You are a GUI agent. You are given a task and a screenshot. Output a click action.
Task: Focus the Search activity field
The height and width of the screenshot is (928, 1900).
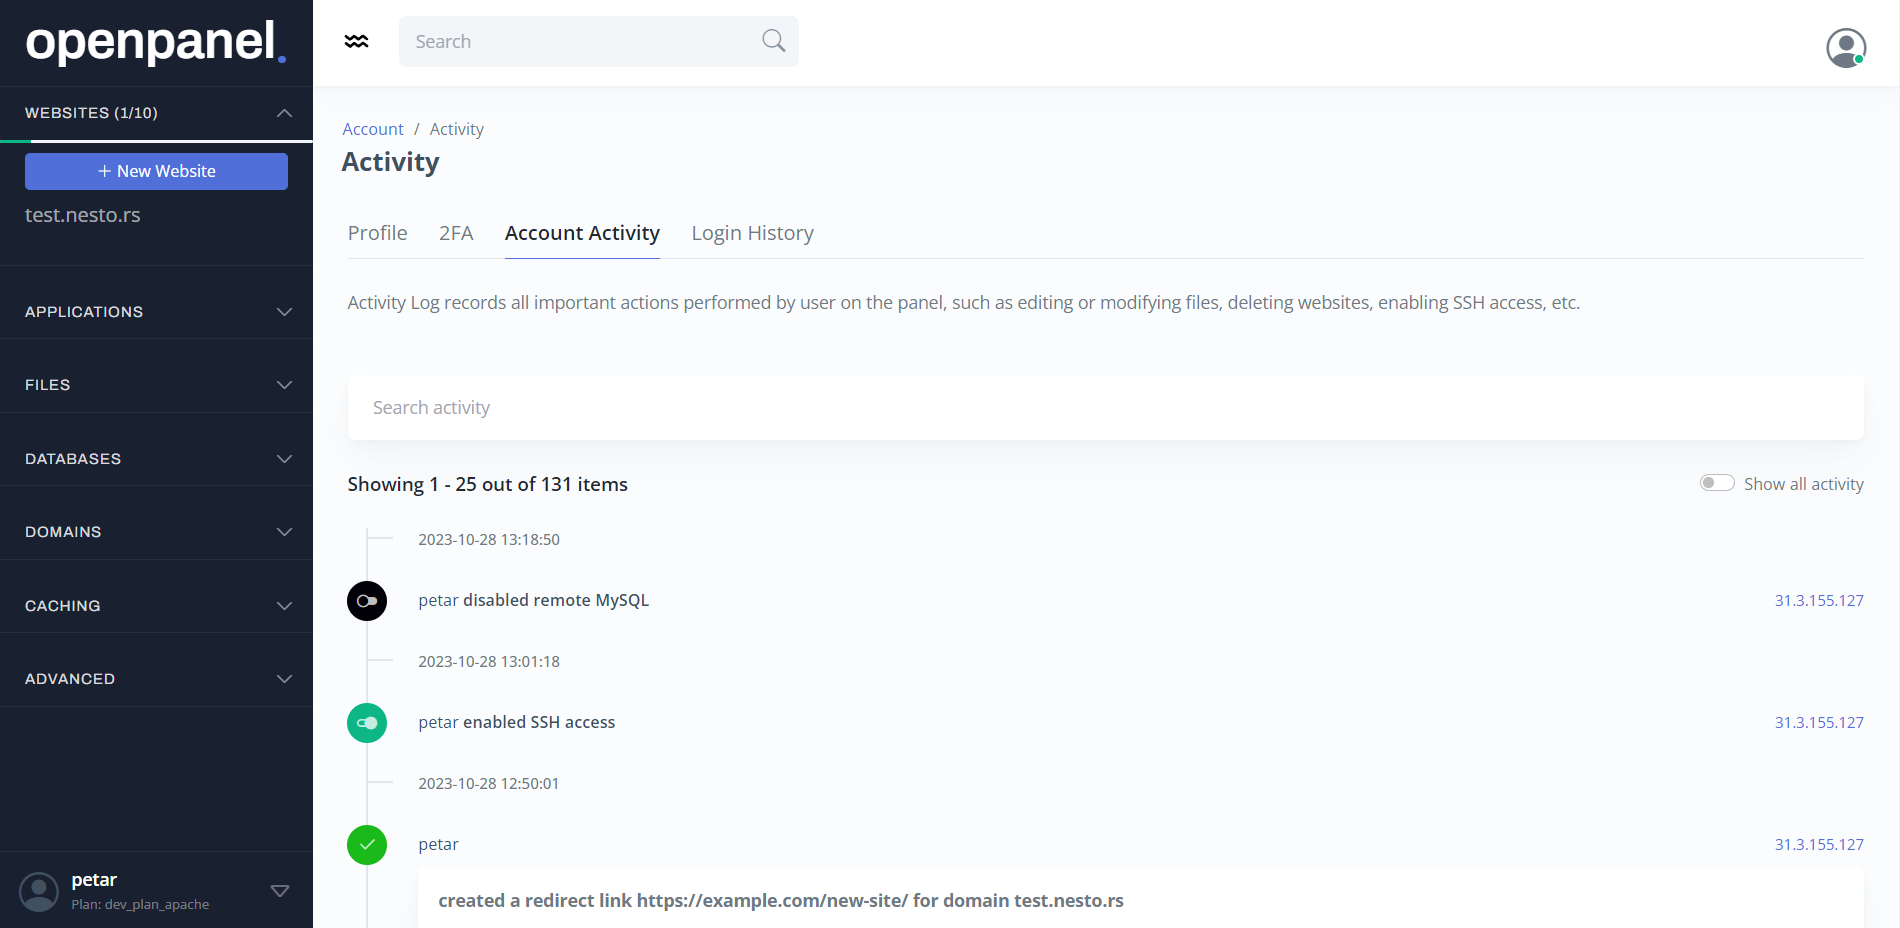(1105, 408)
